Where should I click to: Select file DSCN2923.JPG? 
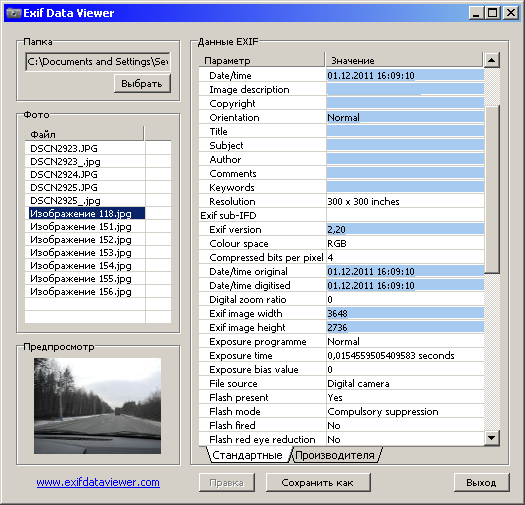pos(85,148)
